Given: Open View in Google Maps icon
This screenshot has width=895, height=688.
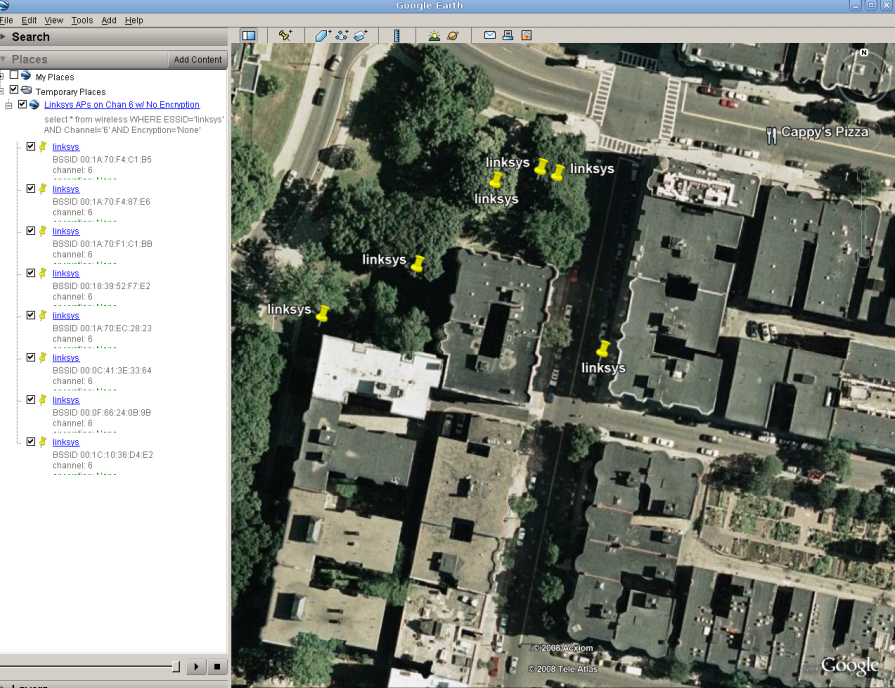Looking at the screenshot, I should 526,35.
